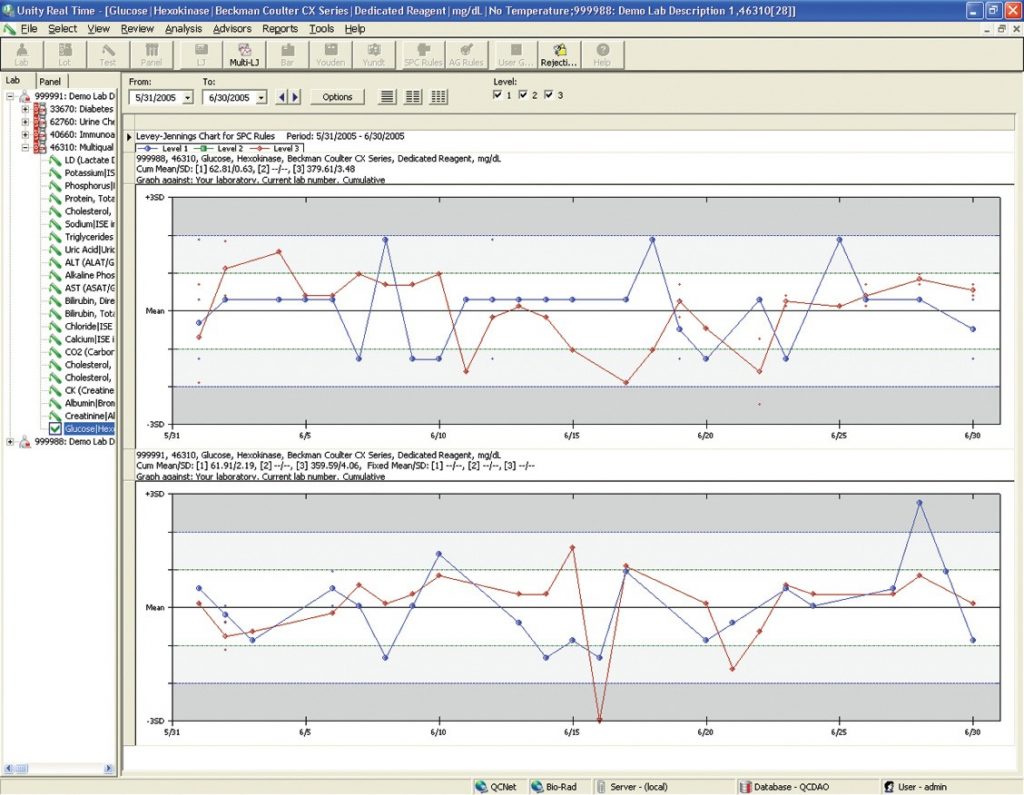The width and height of the screenshot is (1024, 795).
Task: Open the Yundt chart tool
Action: [x=374, y=54]
